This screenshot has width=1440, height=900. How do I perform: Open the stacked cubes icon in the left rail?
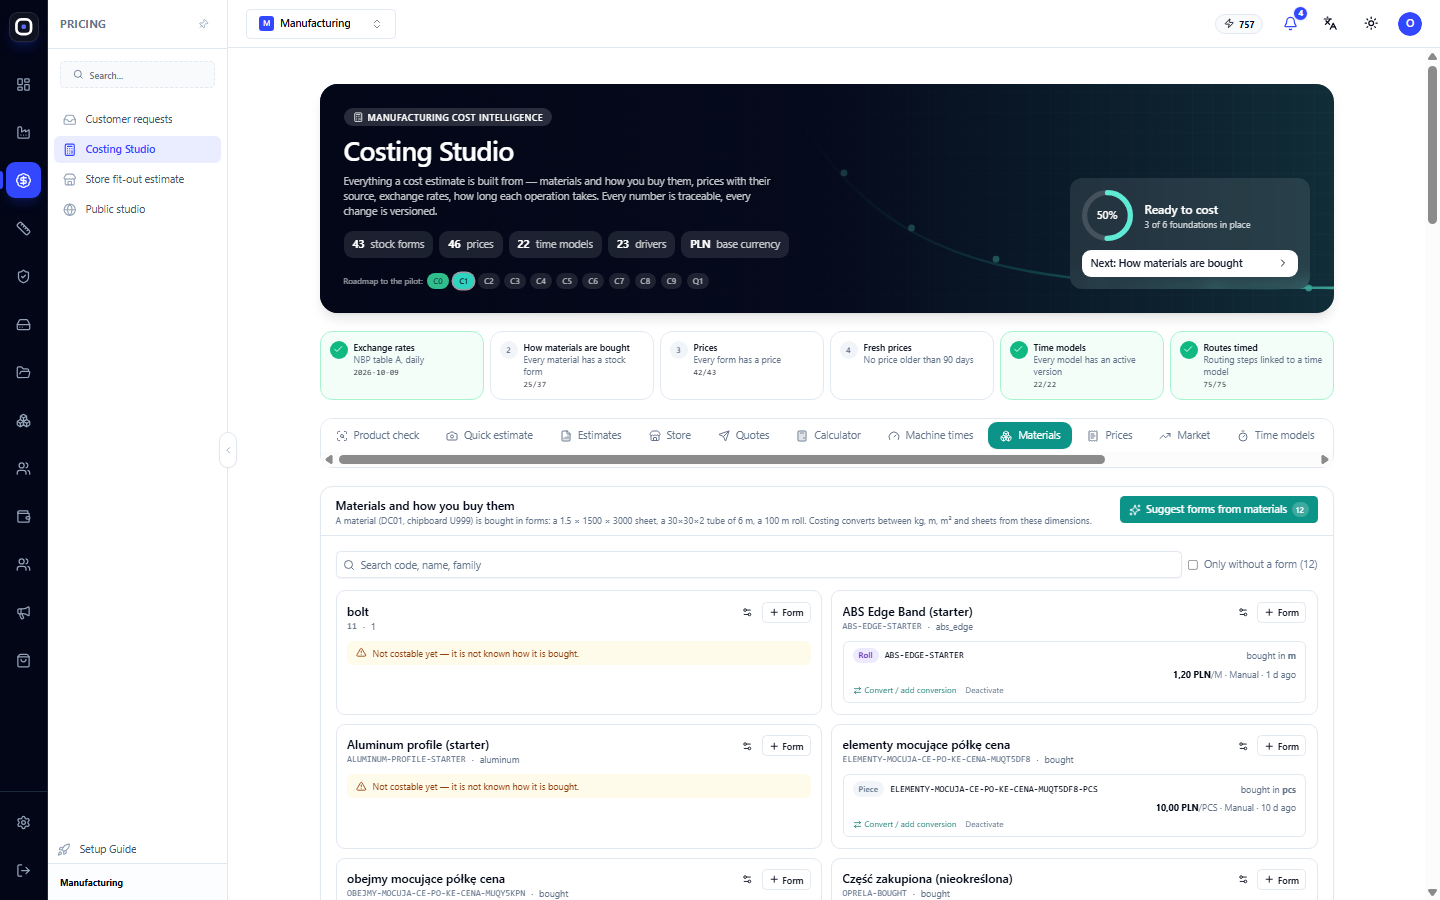pos(24,421)
